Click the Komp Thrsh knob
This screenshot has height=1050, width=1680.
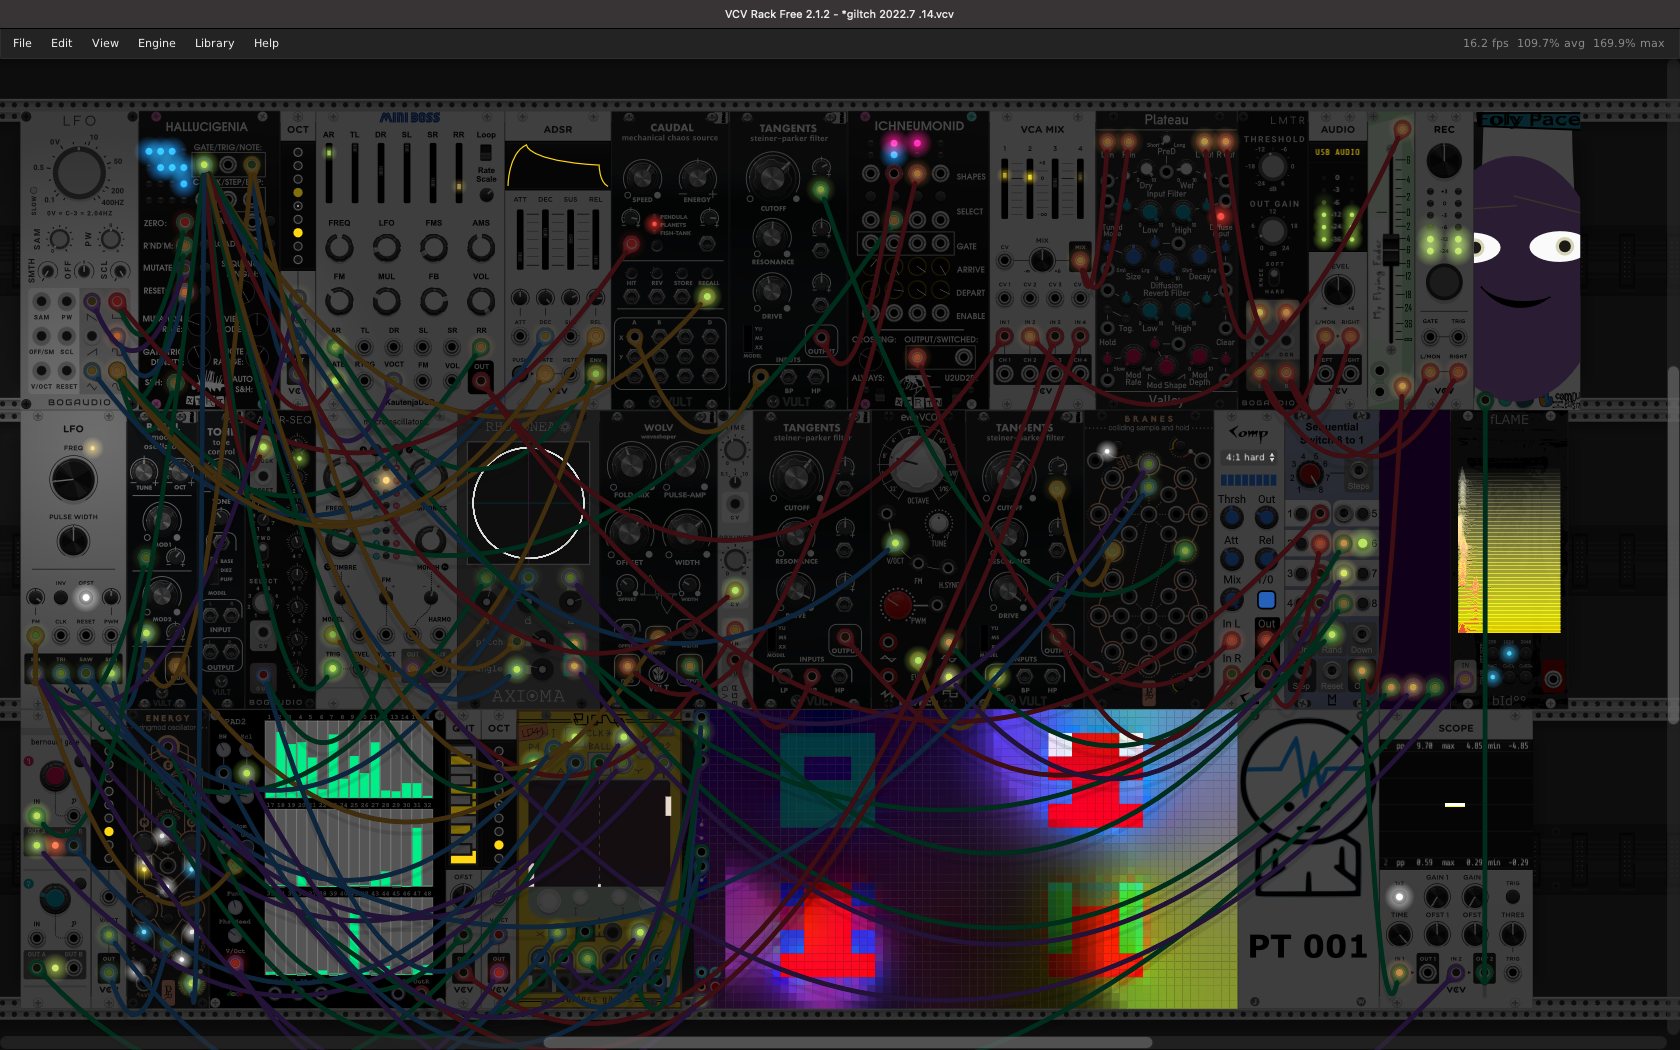tap(1232, 518)
